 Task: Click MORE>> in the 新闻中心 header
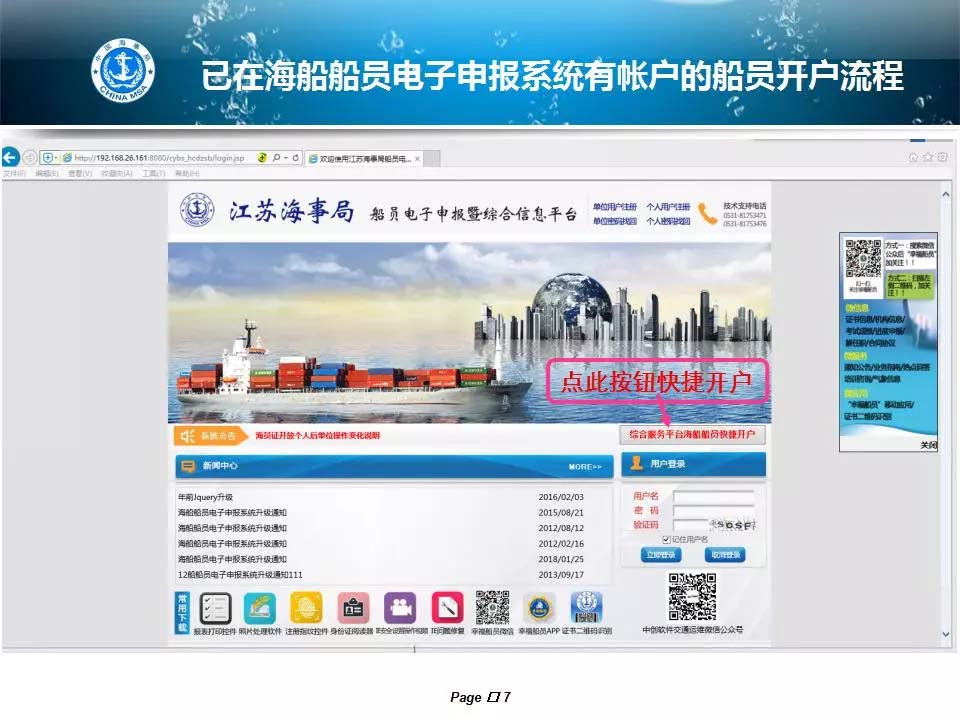(585, 467)
